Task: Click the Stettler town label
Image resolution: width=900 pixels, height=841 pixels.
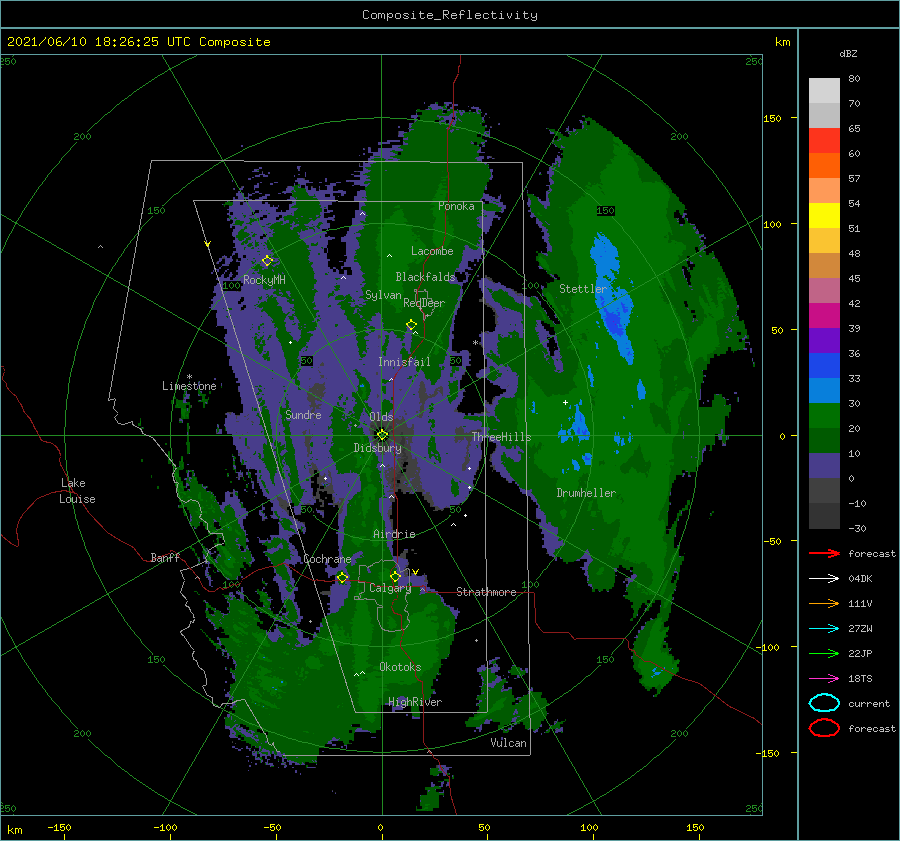Action: (x=583, y=289)
